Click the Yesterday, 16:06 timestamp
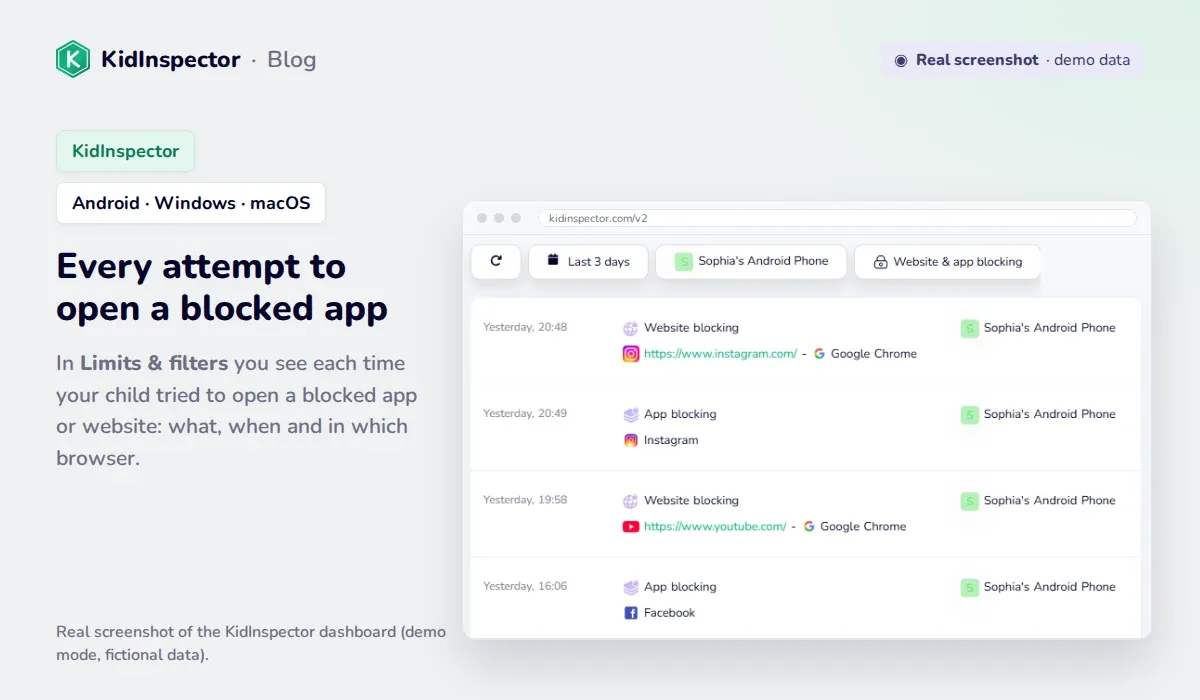Screen dimensions: 1200x700 tap(525, 586)
